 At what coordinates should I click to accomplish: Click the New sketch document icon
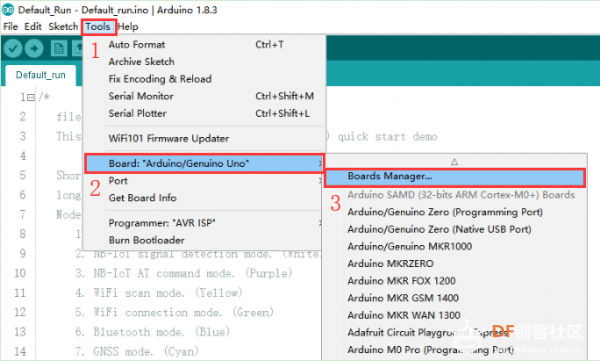pos(59,49)
